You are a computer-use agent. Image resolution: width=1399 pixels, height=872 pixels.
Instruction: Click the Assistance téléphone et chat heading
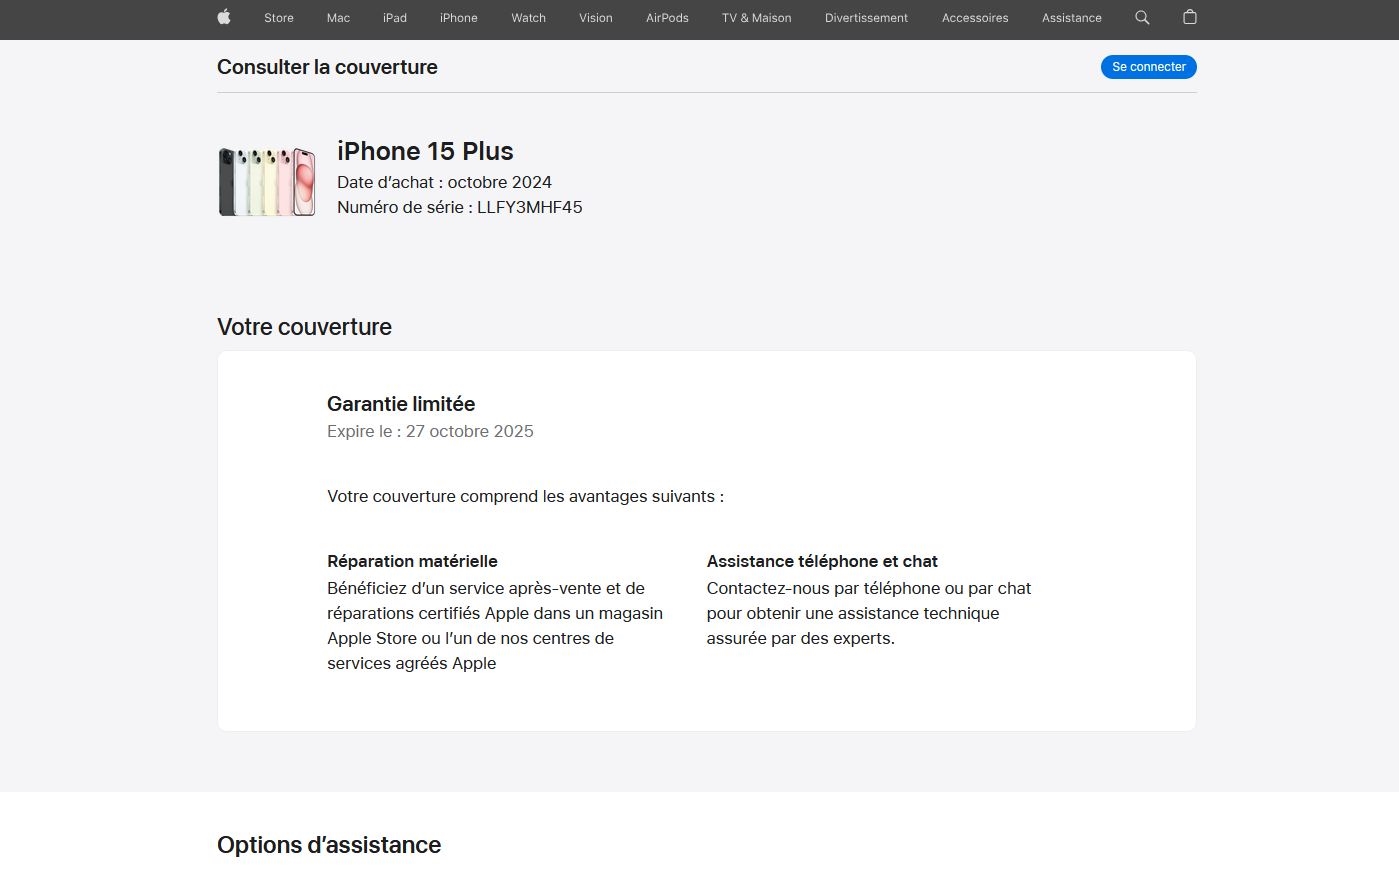click(822, 561)
